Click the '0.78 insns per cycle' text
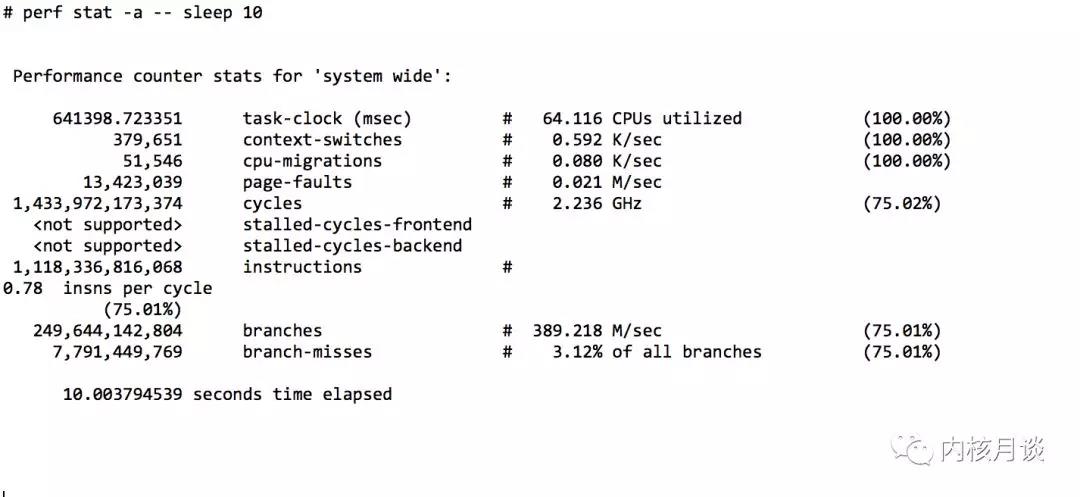The height and width of the screenshot is (497, 1080). 108,288
